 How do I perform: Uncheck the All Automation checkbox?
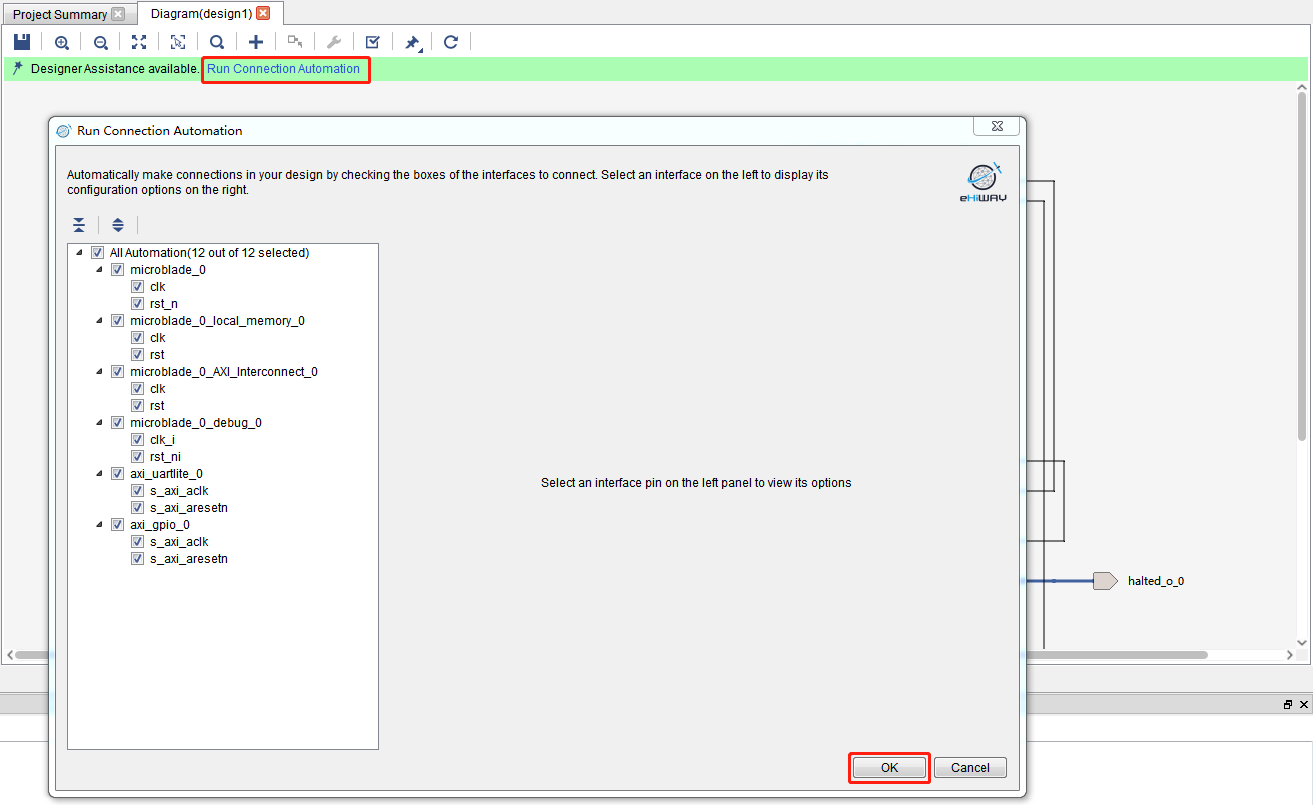pyautogui.click(x=97, y=253)
